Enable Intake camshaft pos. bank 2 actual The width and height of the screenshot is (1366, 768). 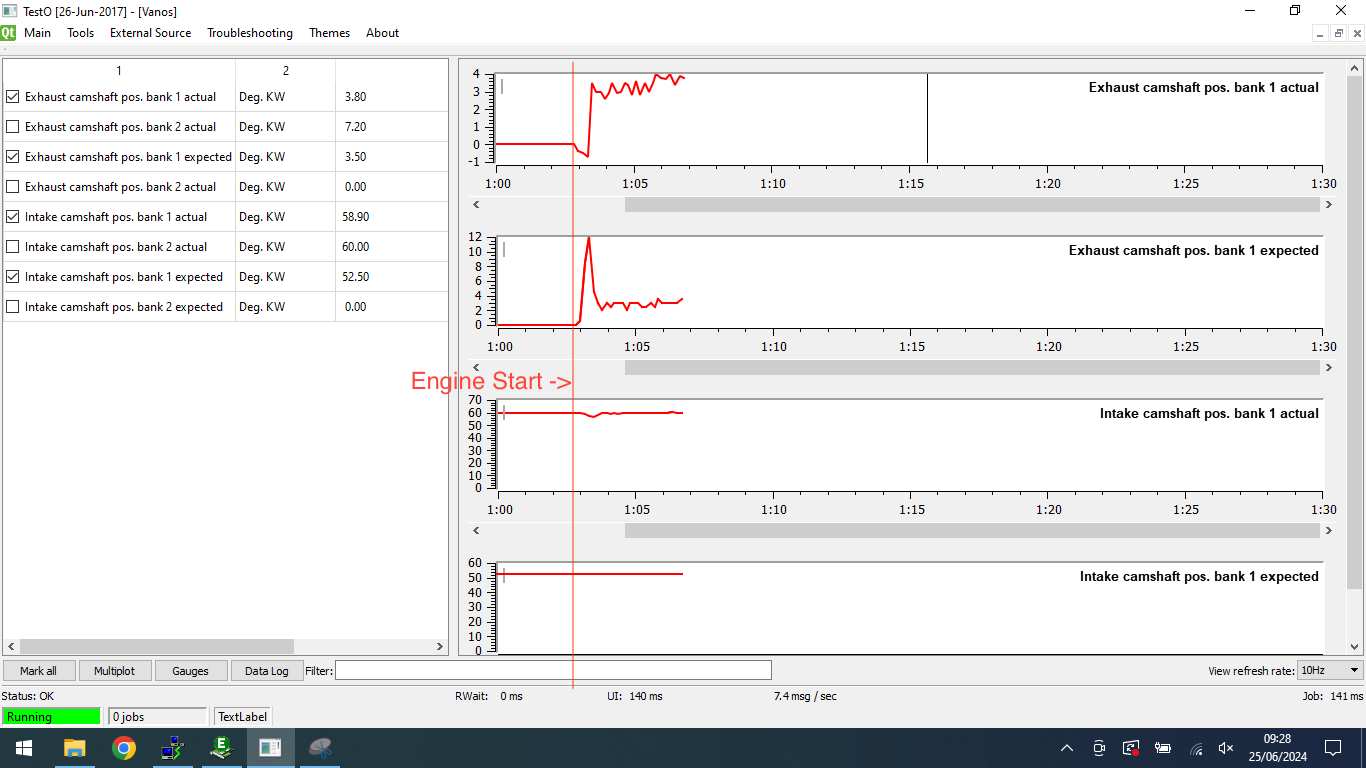tap(13, 247)
